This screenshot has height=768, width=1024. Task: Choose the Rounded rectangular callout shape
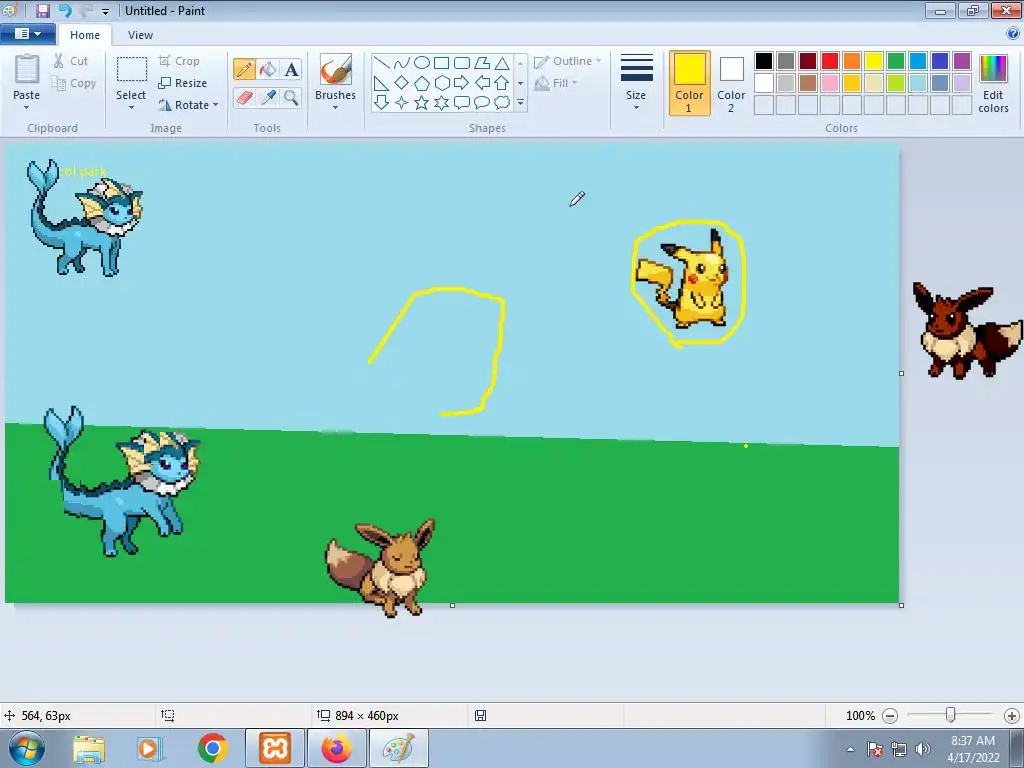[x=462, y=103]
